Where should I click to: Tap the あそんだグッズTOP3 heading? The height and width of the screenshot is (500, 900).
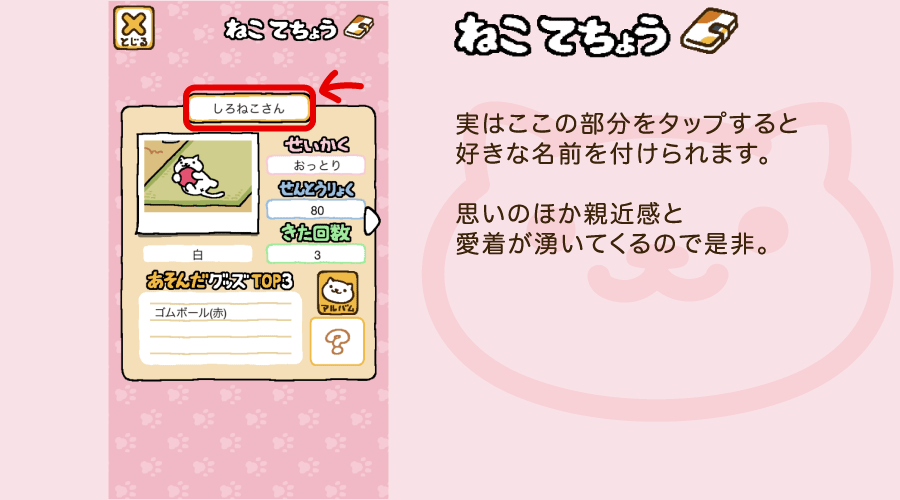(220, 281)
